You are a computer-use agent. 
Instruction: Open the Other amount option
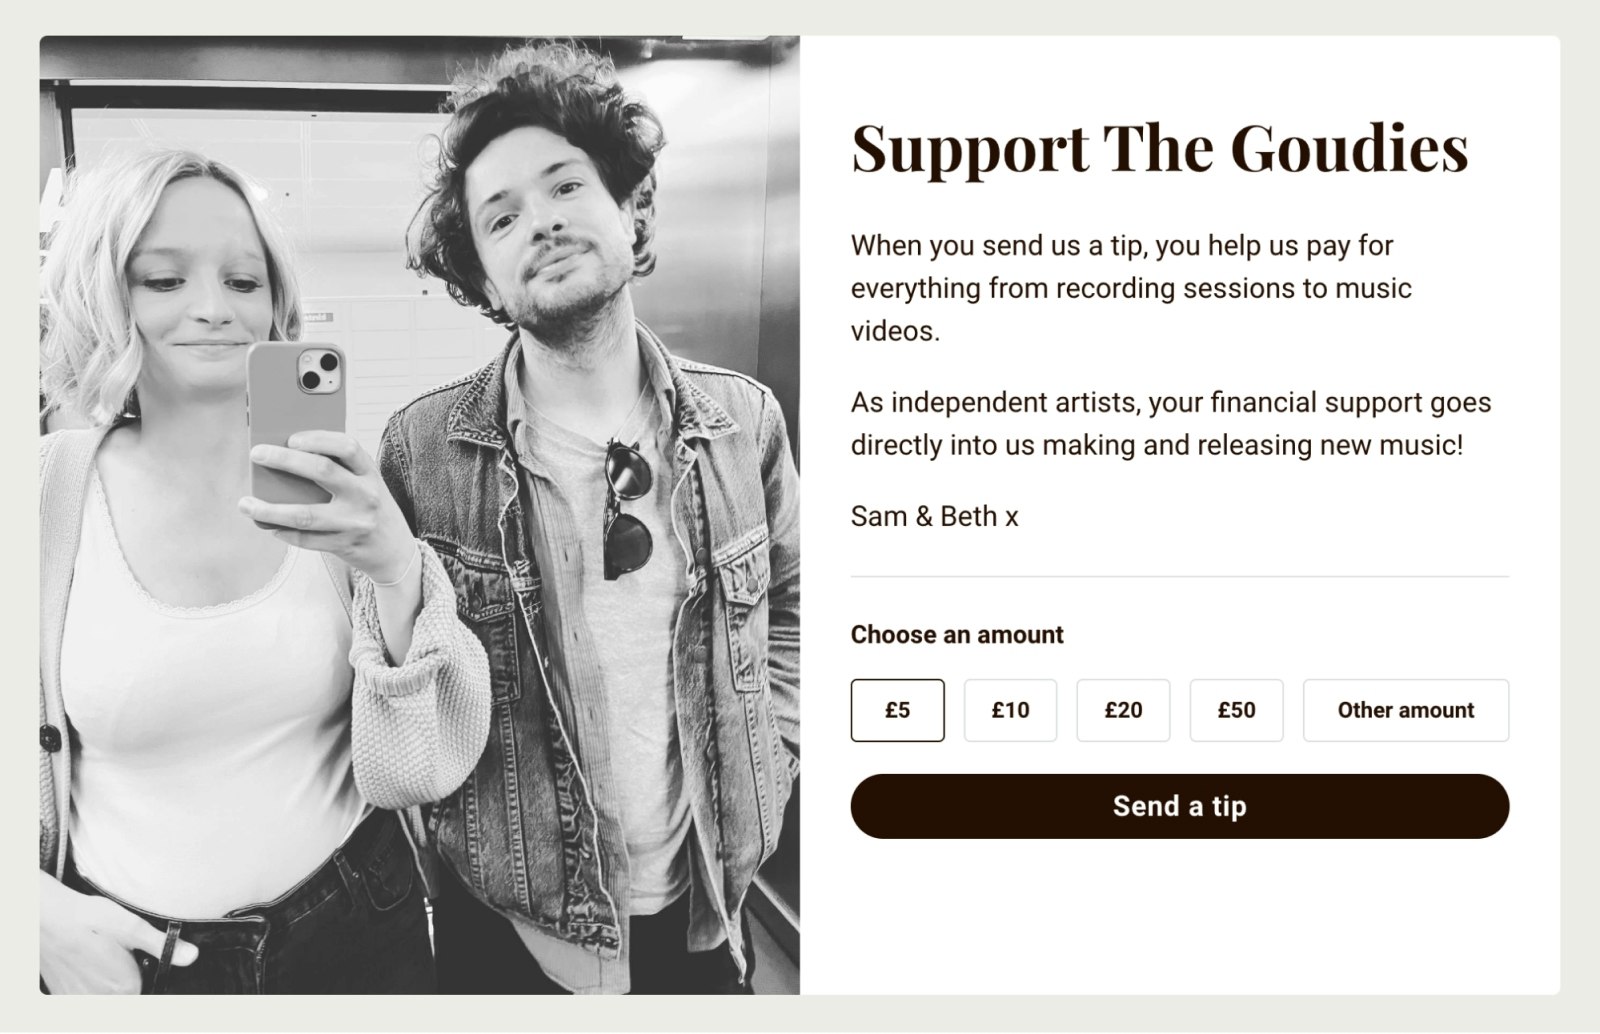click(1405, 710)
